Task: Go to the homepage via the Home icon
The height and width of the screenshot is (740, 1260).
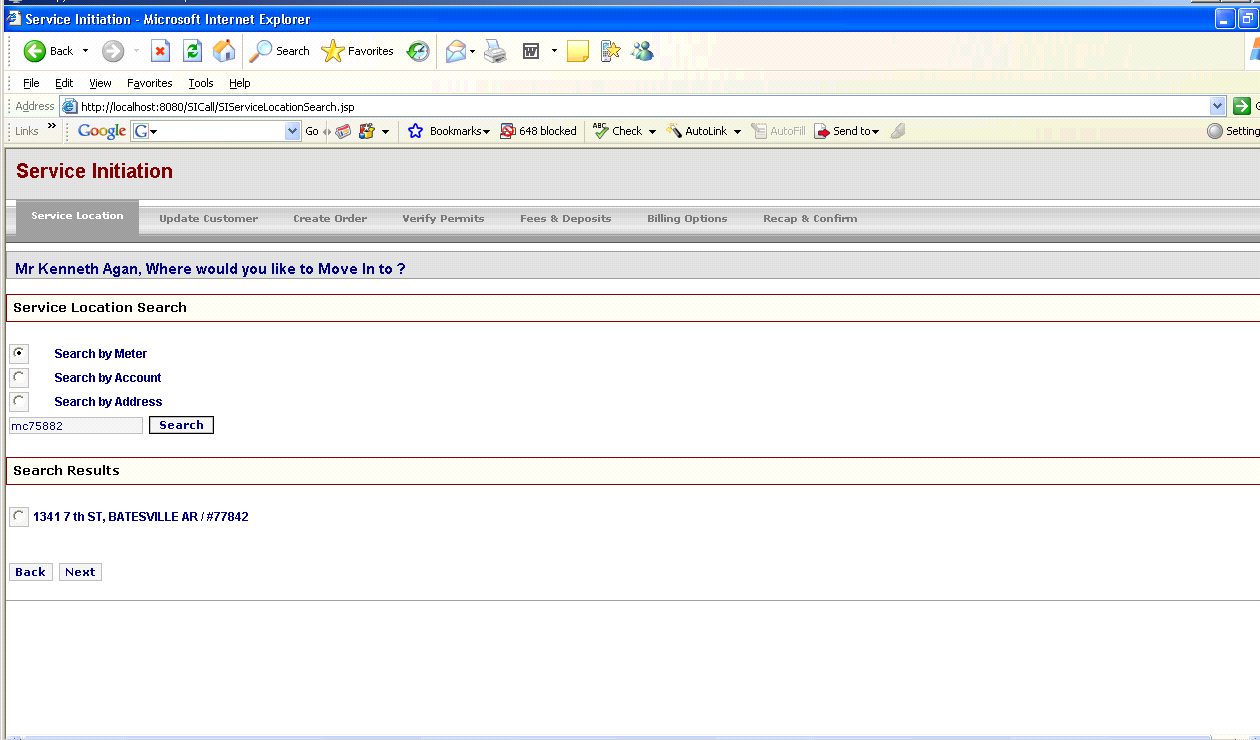Action: [x=223, y=50]
